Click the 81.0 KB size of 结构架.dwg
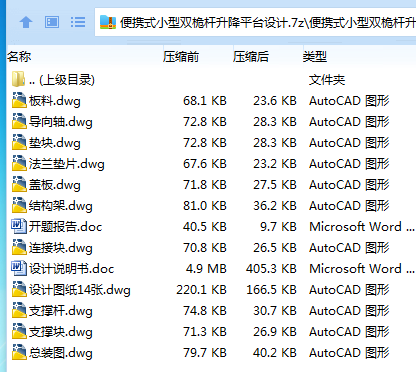 pyautogui.click(x=205, y=206)
